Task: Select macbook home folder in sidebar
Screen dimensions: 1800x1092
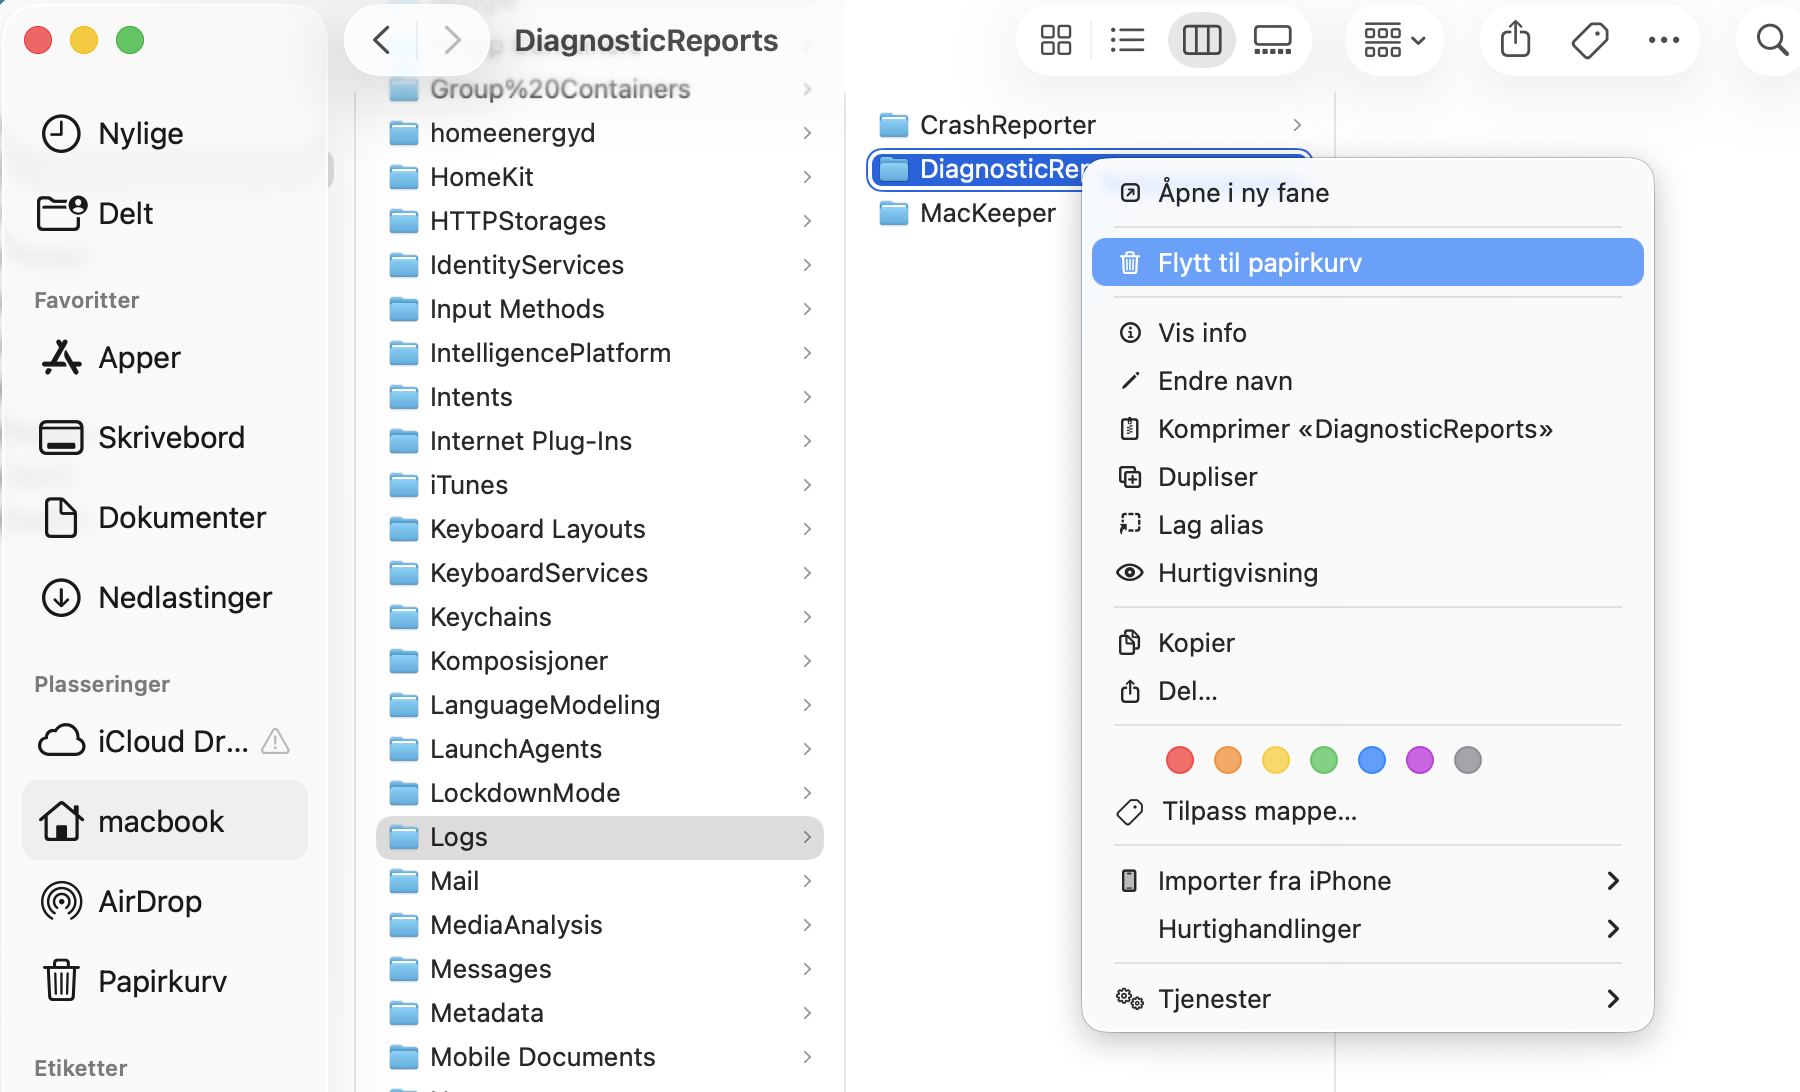Action: 165,821
